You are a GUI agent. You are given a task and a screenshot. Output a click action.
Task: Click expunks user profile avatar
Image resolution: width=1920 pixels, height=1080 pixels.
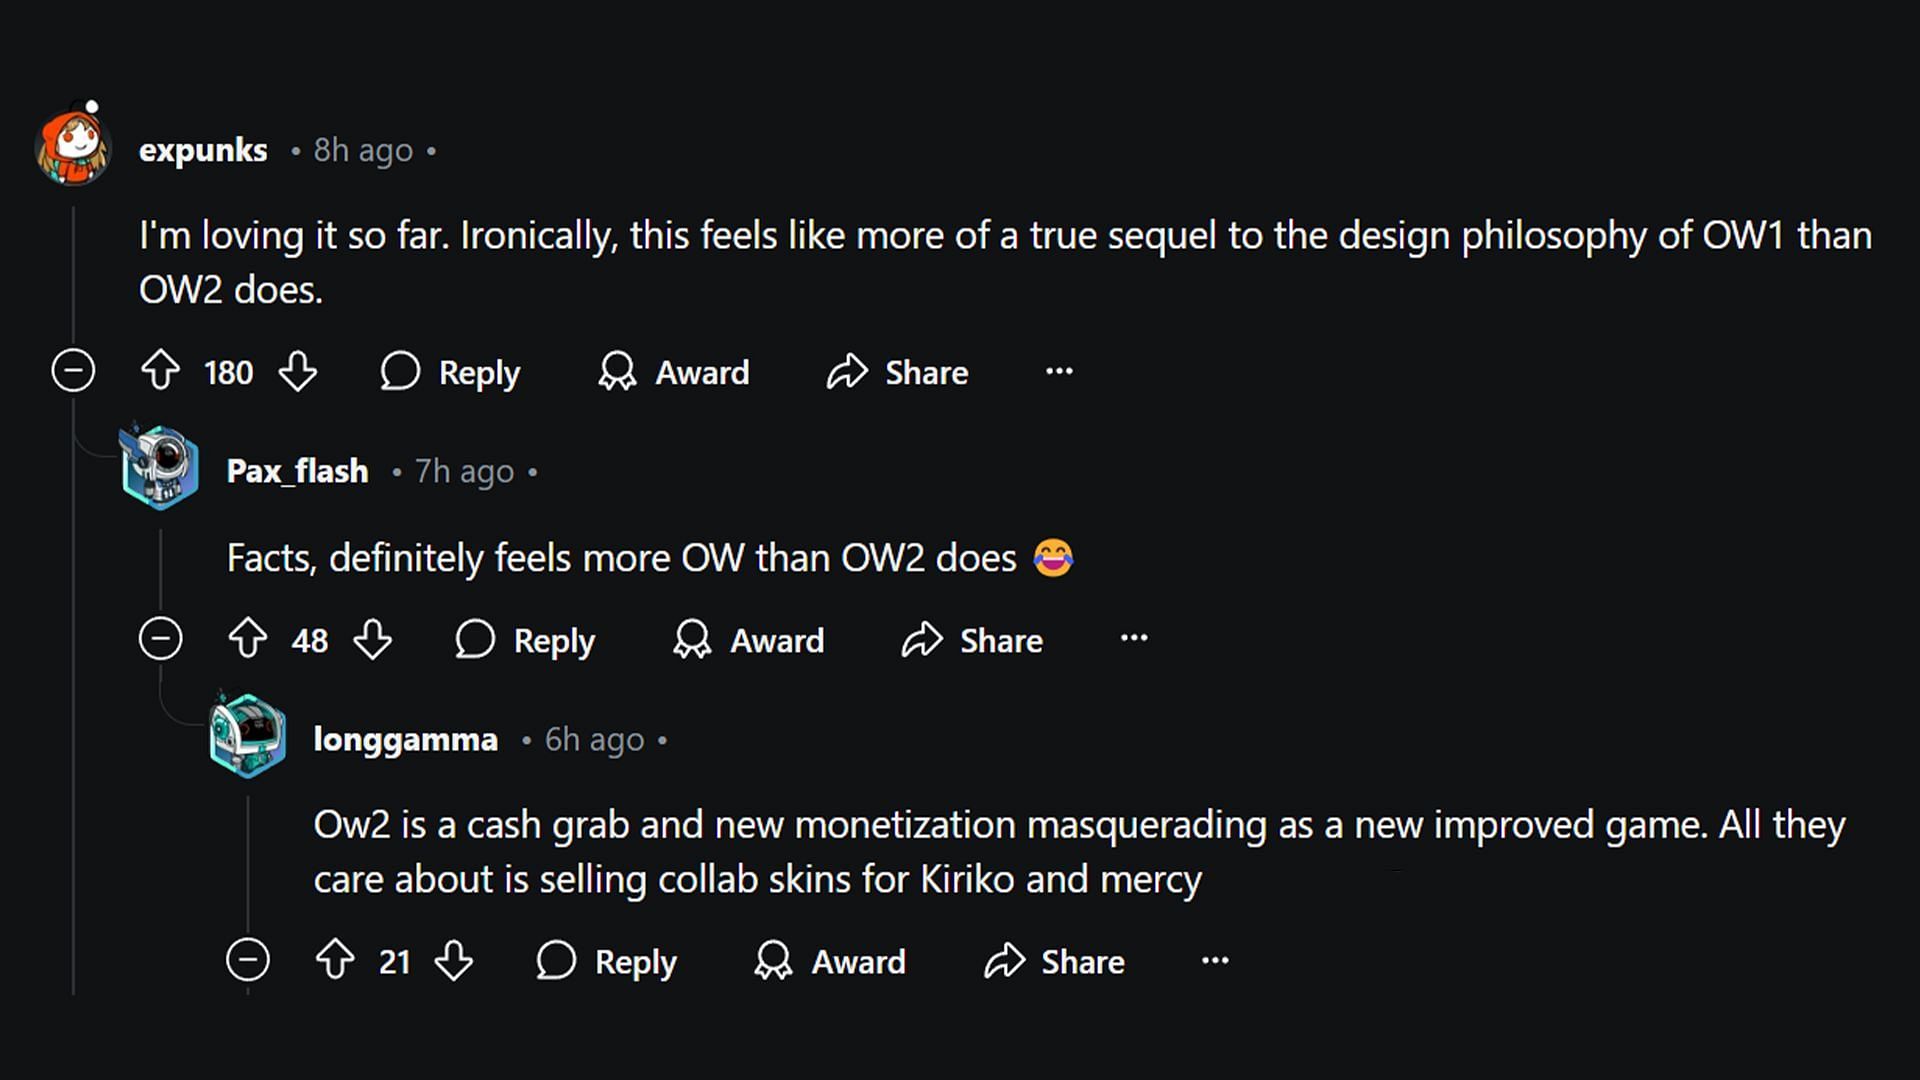73,144
